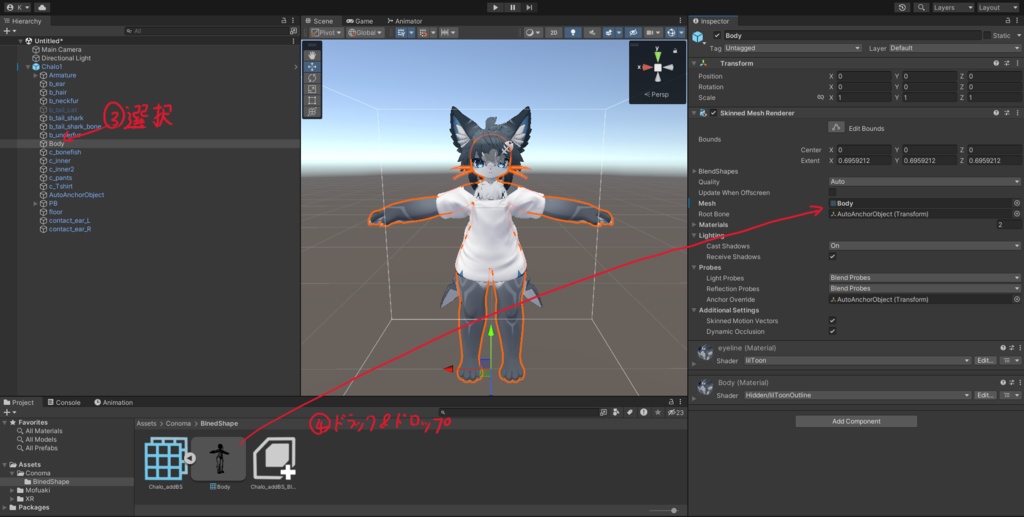Screen dimensions: 1024x517
Task: Expand the Armature node
Action: coord(35,75)
